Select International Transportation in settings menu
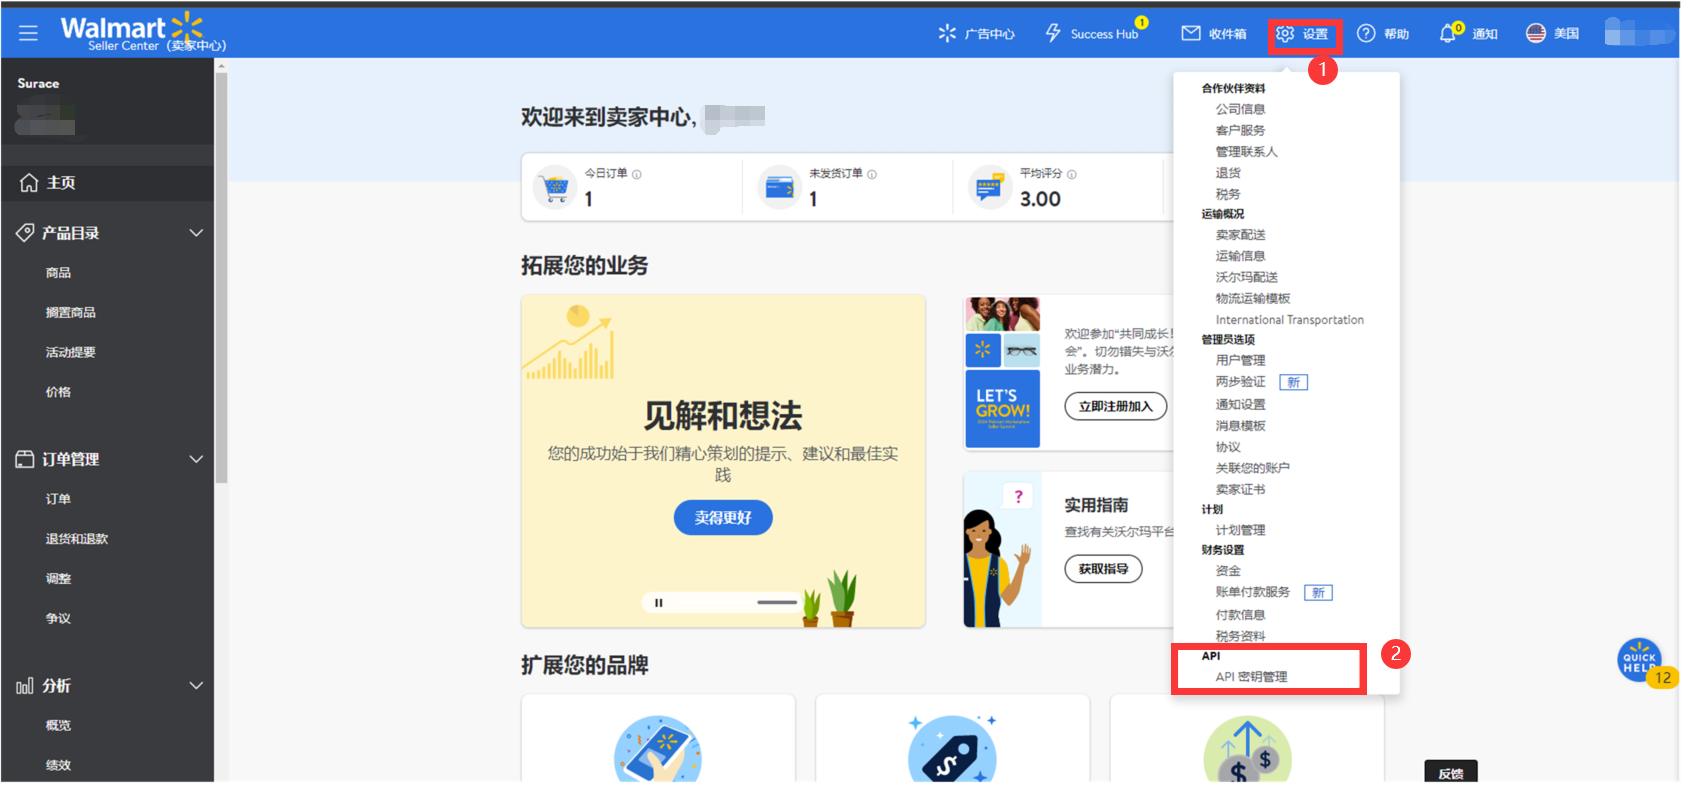Screen dimensions: 1699x785 [1289, 320]
